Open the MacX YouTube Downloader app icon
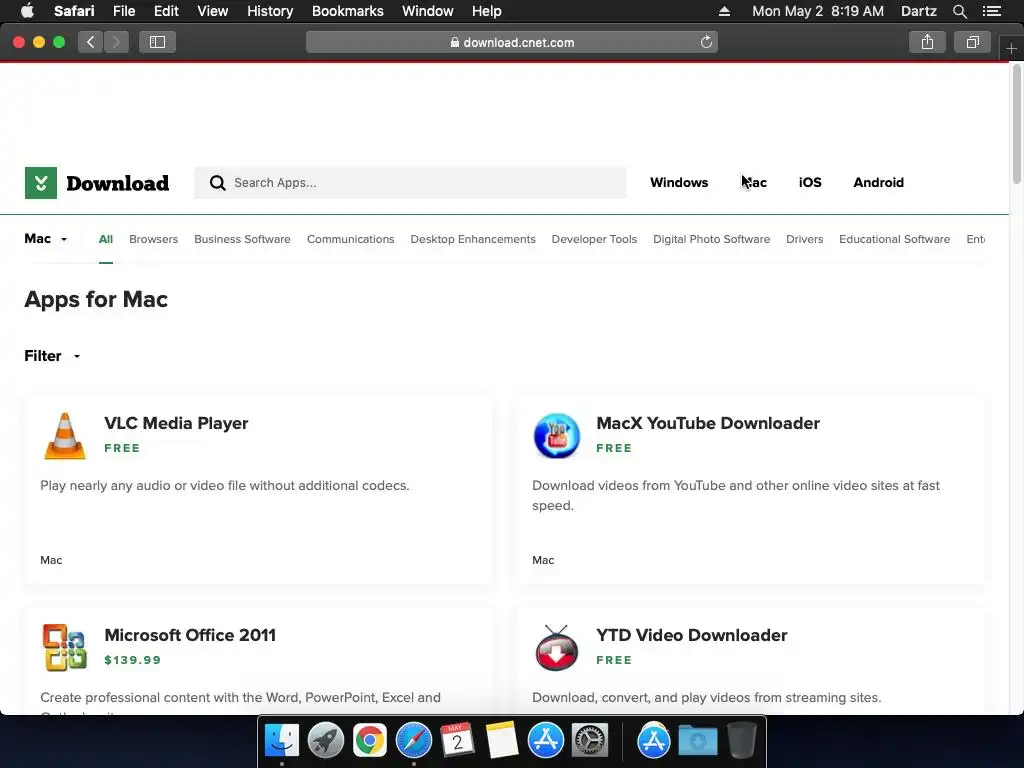This screenshot has height=768, width=1024. 556,436
